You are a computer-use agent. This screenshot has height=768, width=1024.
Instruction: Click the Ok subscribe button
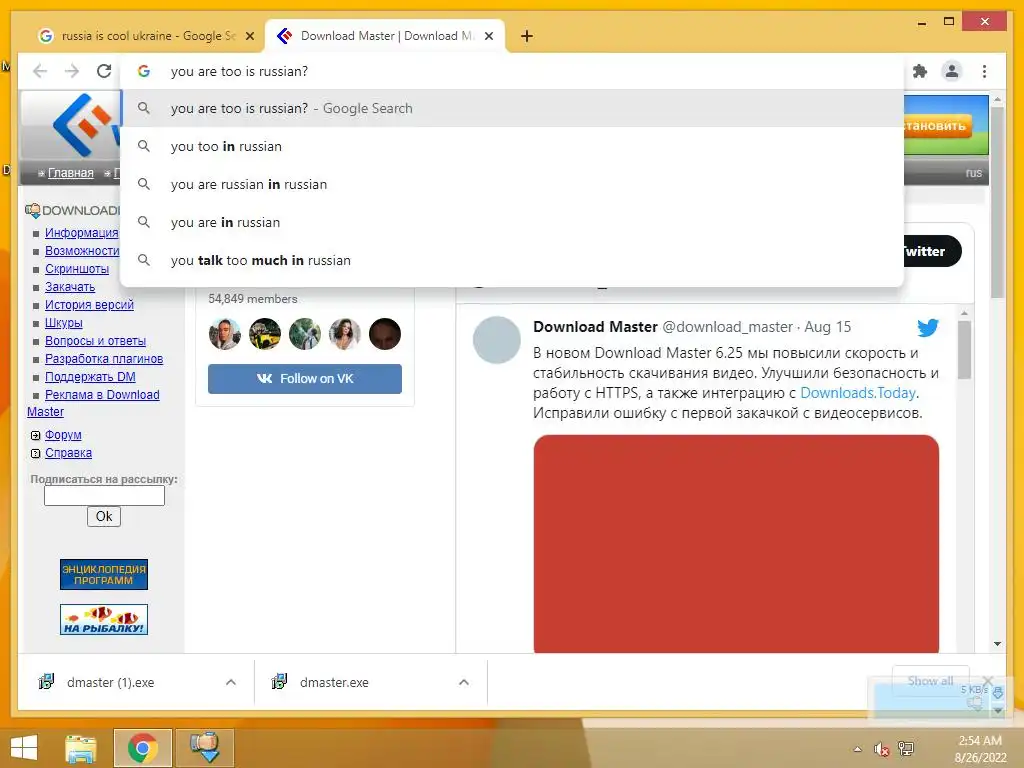[104, 517]
